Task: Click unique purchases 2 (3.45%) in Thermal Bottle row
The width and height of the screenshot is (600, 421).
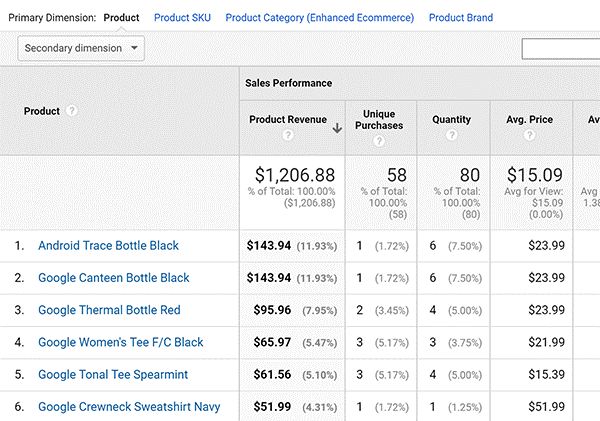Action: pyautogui.click(x=382, y=310)
